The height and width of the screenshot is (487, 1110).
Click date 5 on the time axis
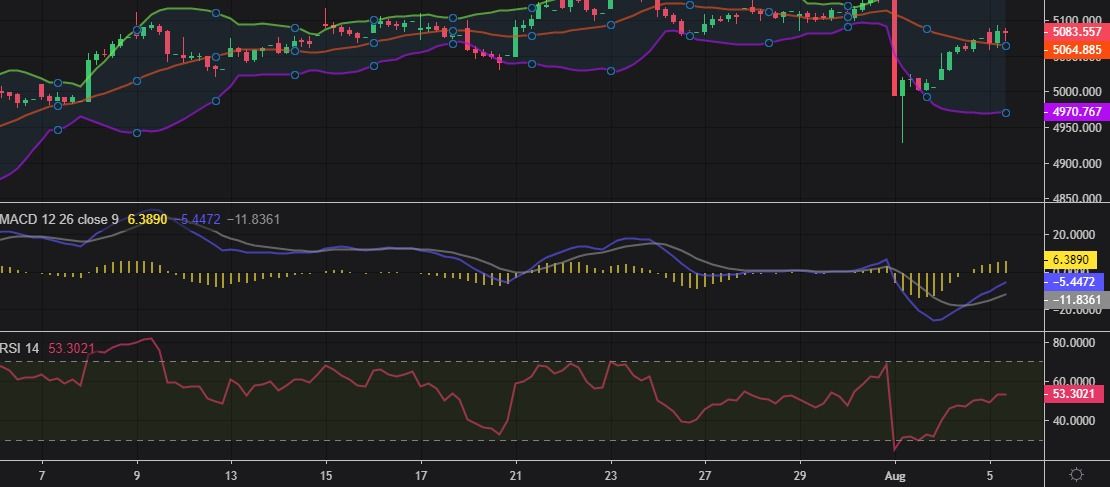point(990,474)
